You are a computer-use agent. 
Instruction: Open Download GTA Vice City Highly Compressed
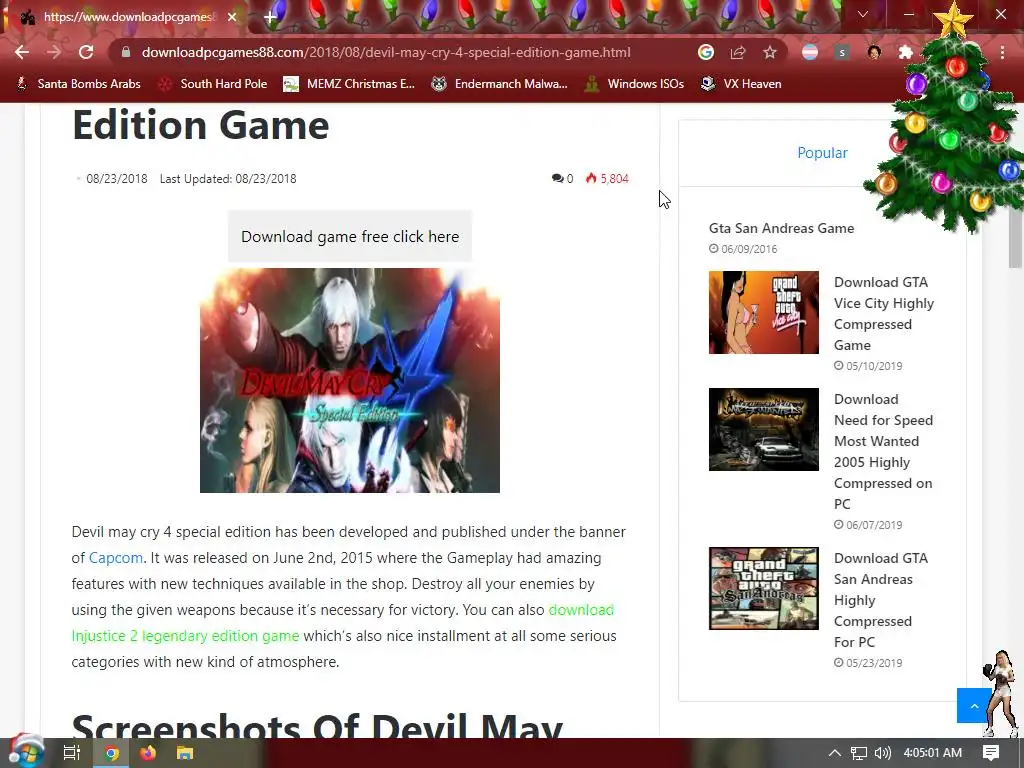click(884, 313)
